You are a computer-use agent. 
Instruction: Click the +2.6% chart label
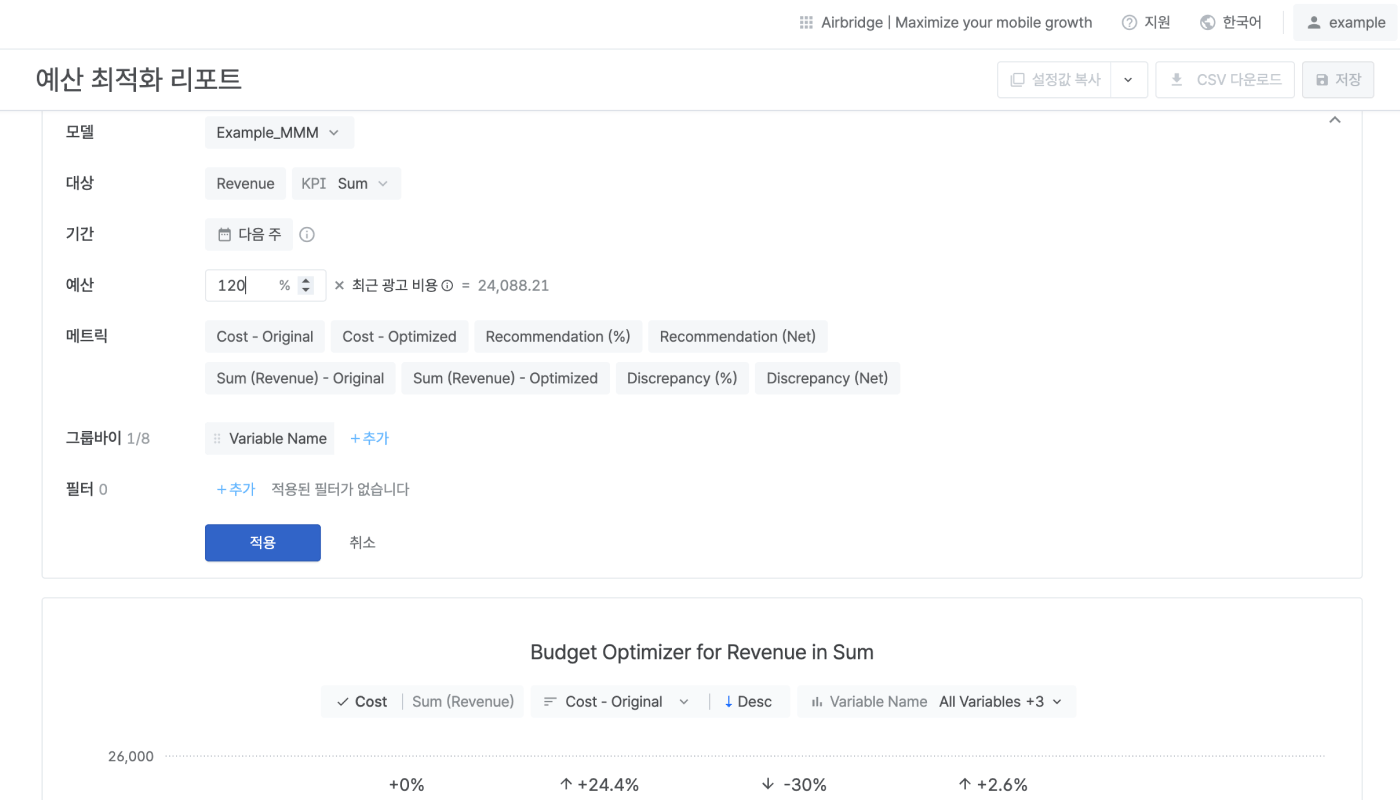(x=993, y=785)
